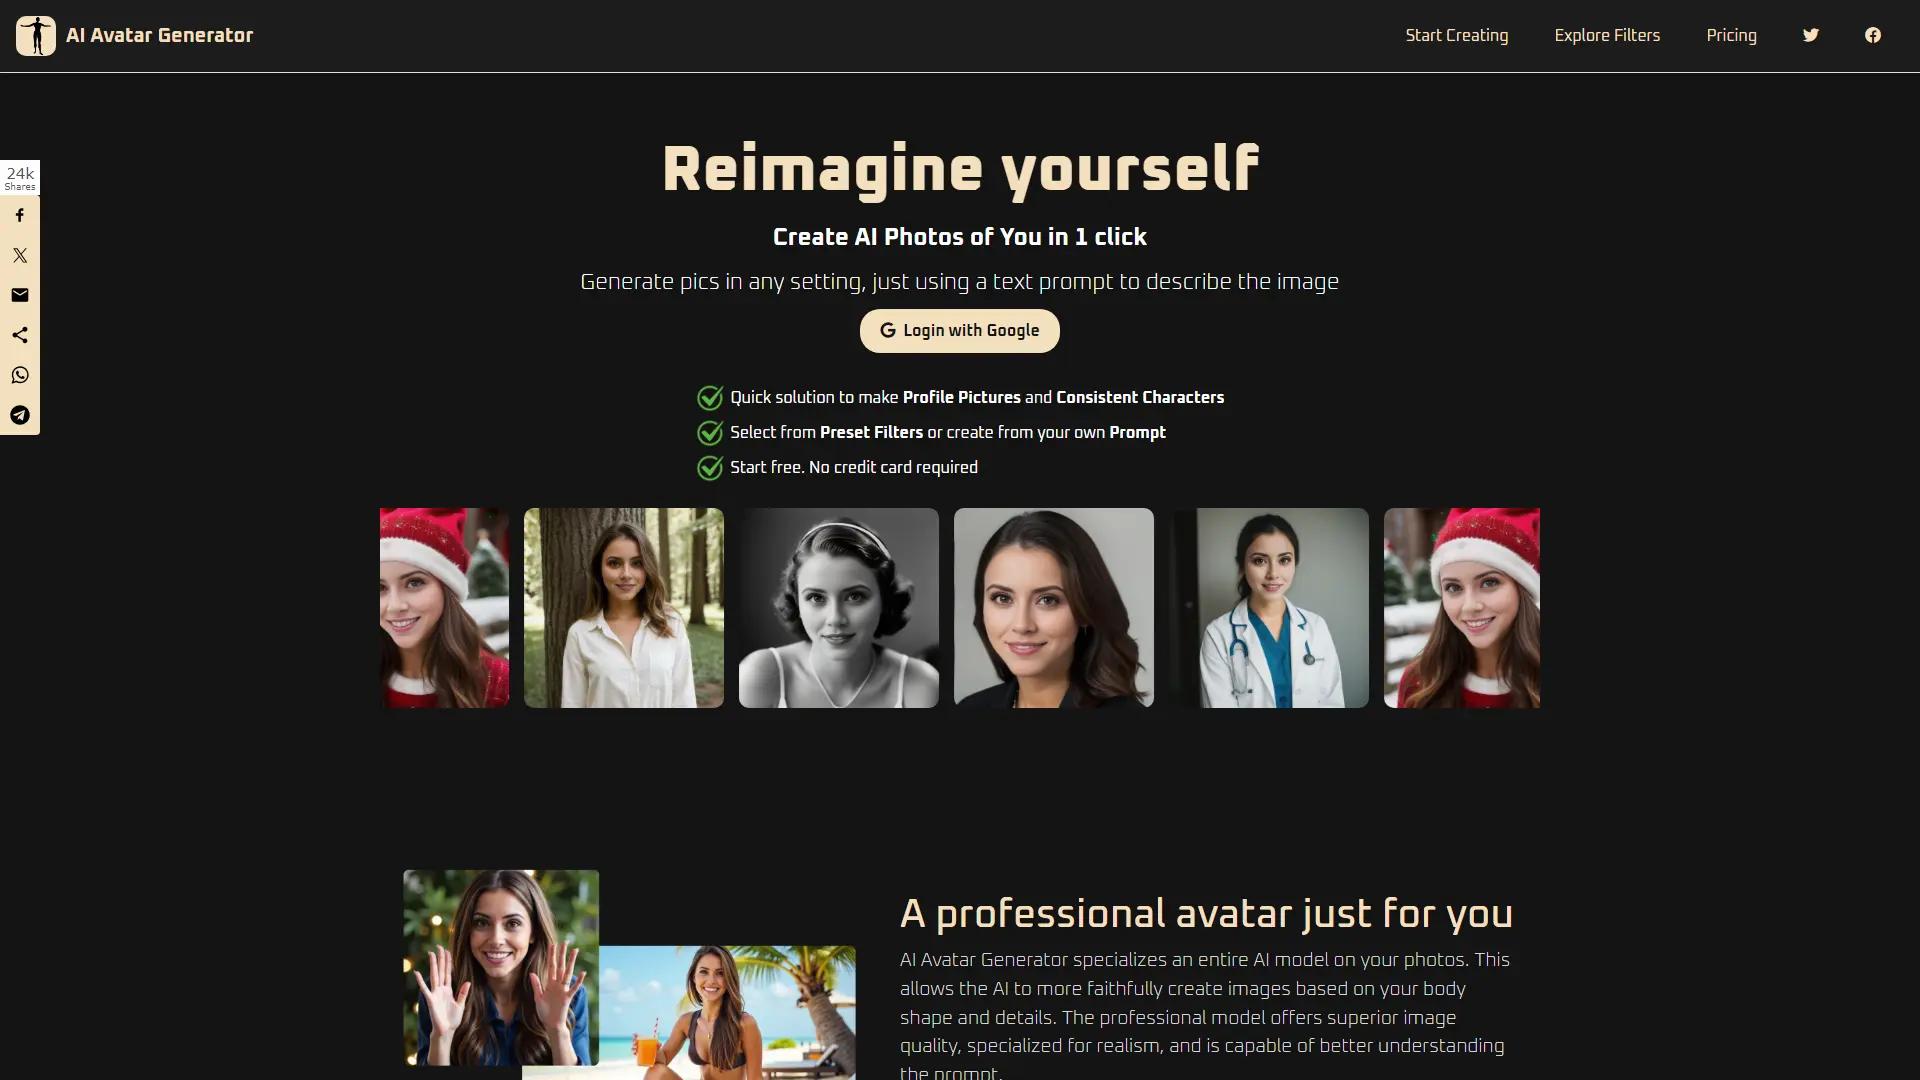Screen dimensions: 1920x1080
Task: Select the doctor with stethoscope portrait
Action: [x=1268, y=608]
